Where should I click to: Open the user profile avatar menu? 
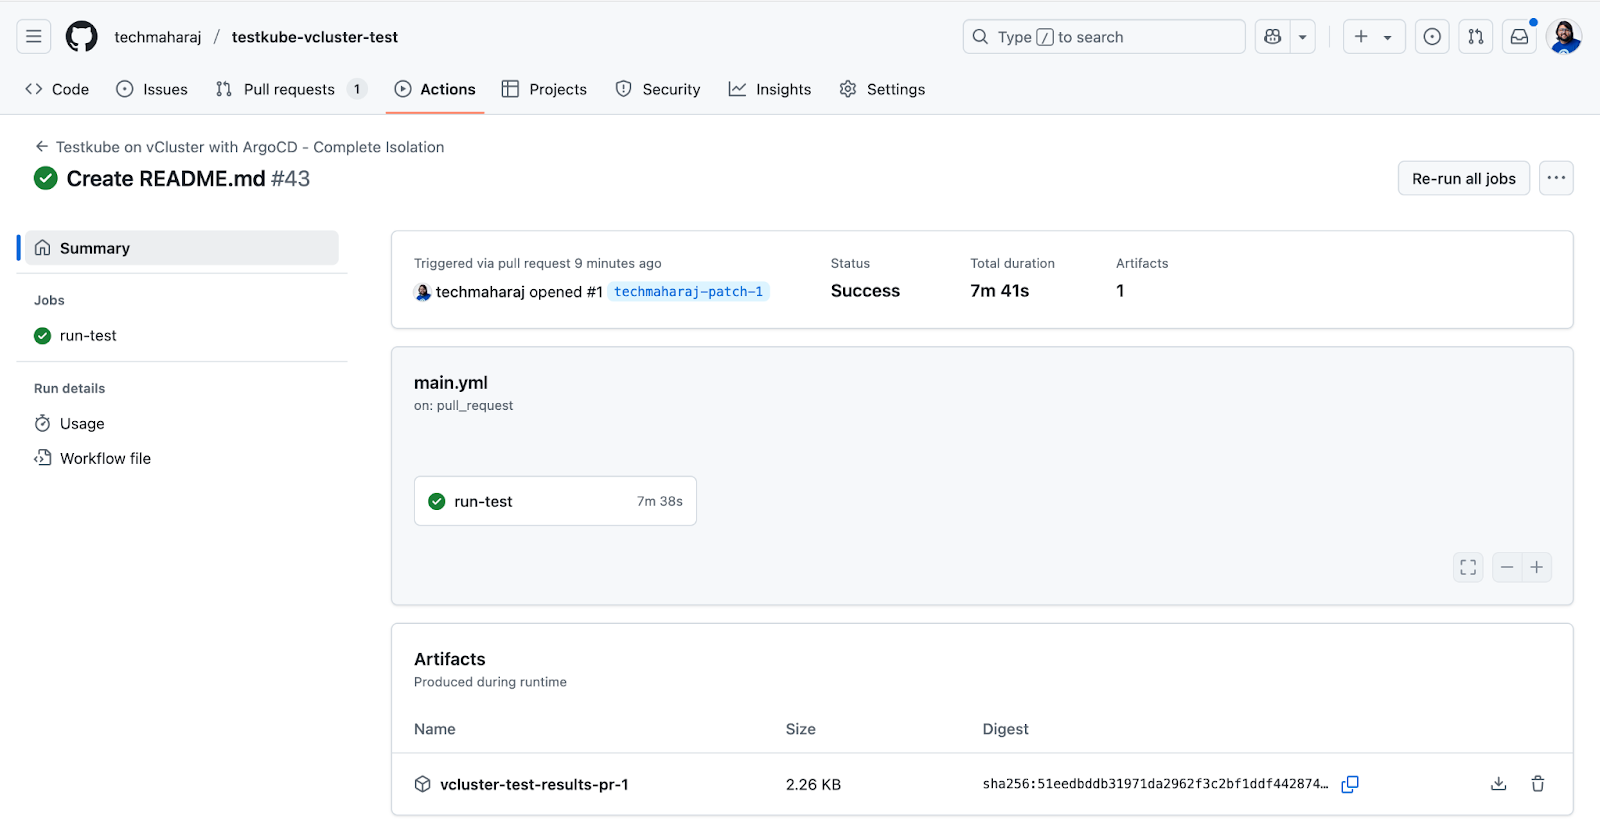(1564, 37)
